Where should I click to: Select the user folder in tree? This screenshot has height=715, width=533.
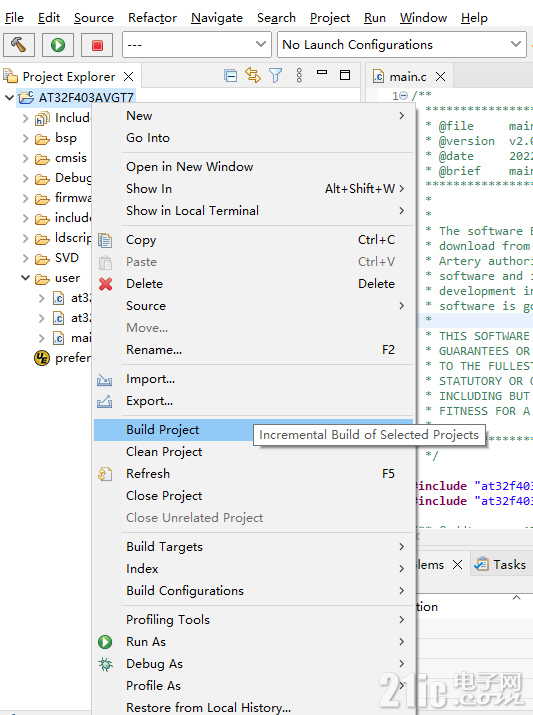tap(67, 278)
